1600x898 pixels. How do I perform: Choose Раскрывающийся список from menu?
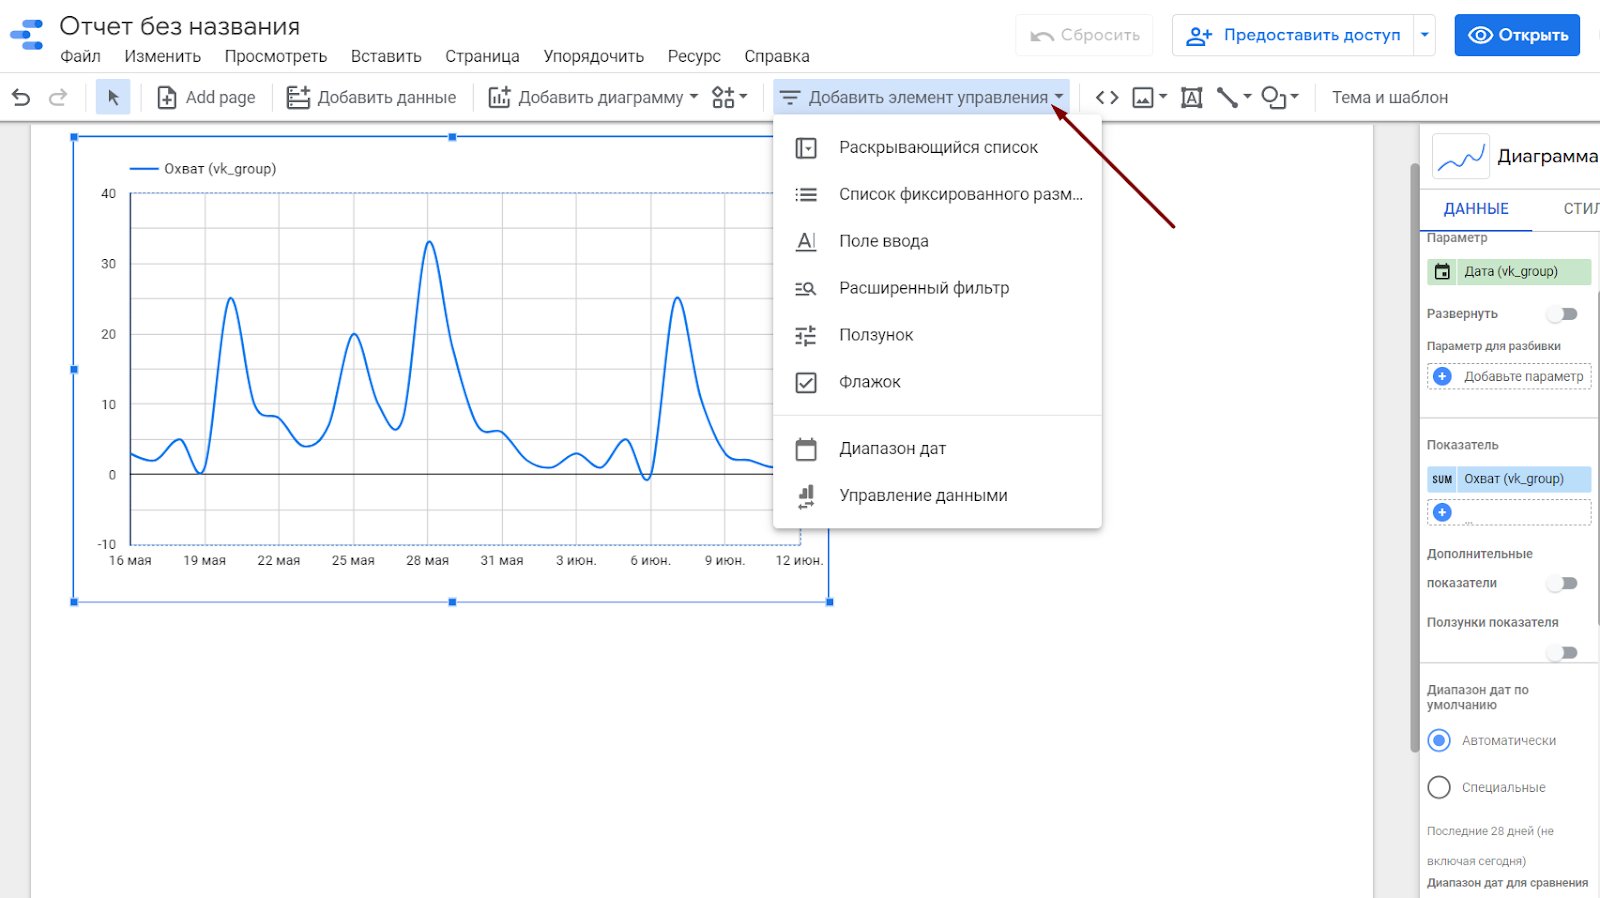pyautogui.click(x=938, y=147)
